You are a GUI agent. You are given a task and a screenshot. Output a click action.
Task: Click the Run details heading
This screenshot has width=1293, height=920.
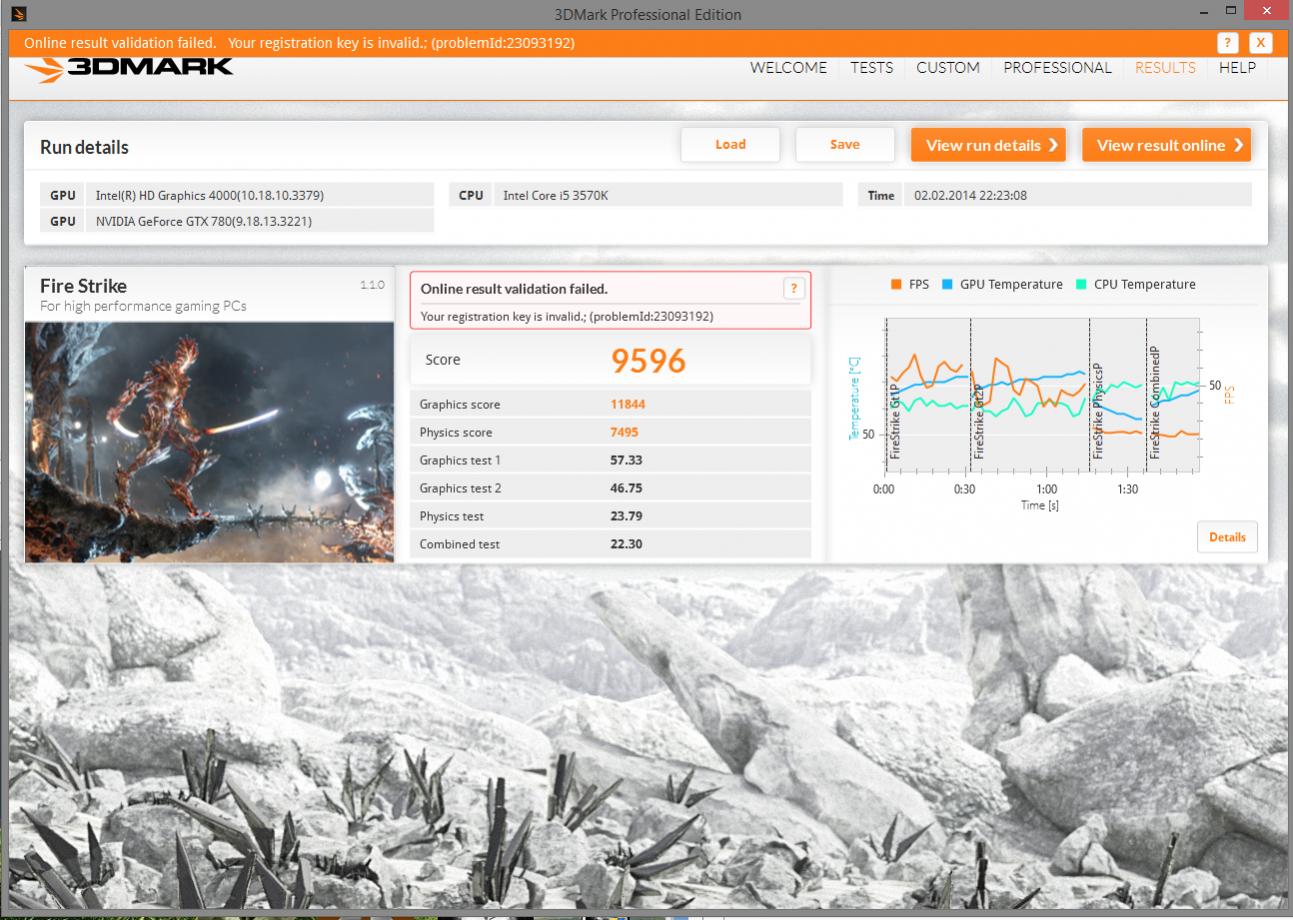pyautogui.click(x=84, y=148)
